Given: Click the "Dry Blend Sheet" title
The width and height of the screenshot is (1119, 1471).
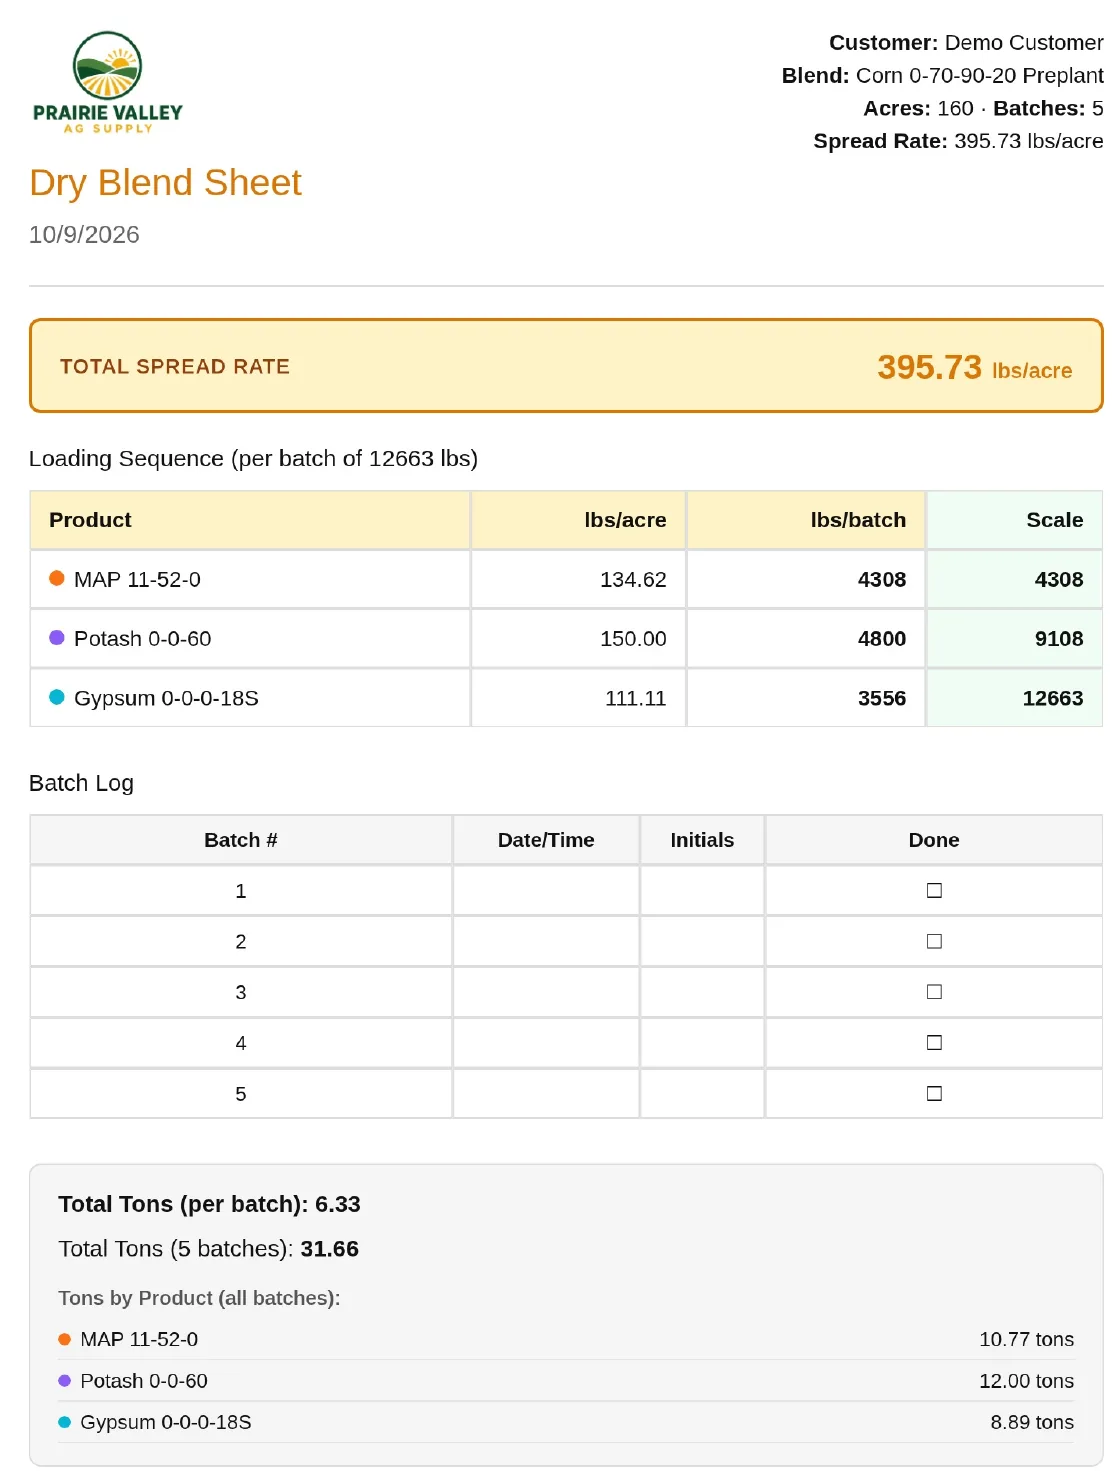Looking at the screenshot, I should [165, 183].
